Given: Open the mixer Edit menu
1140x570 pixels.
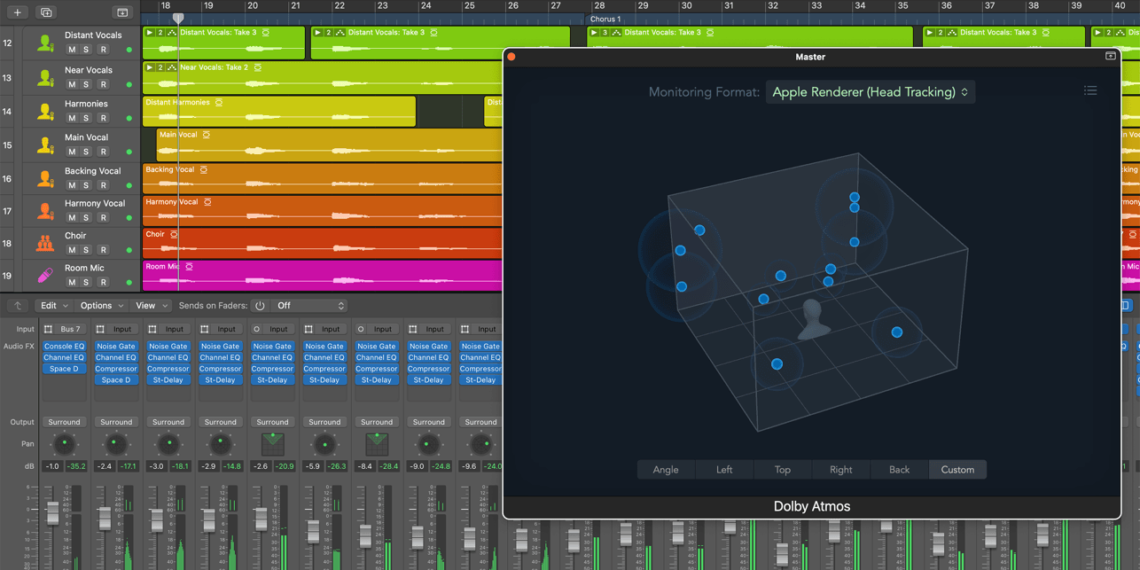Looking at the screenshot, I should (x=55, y=306).
